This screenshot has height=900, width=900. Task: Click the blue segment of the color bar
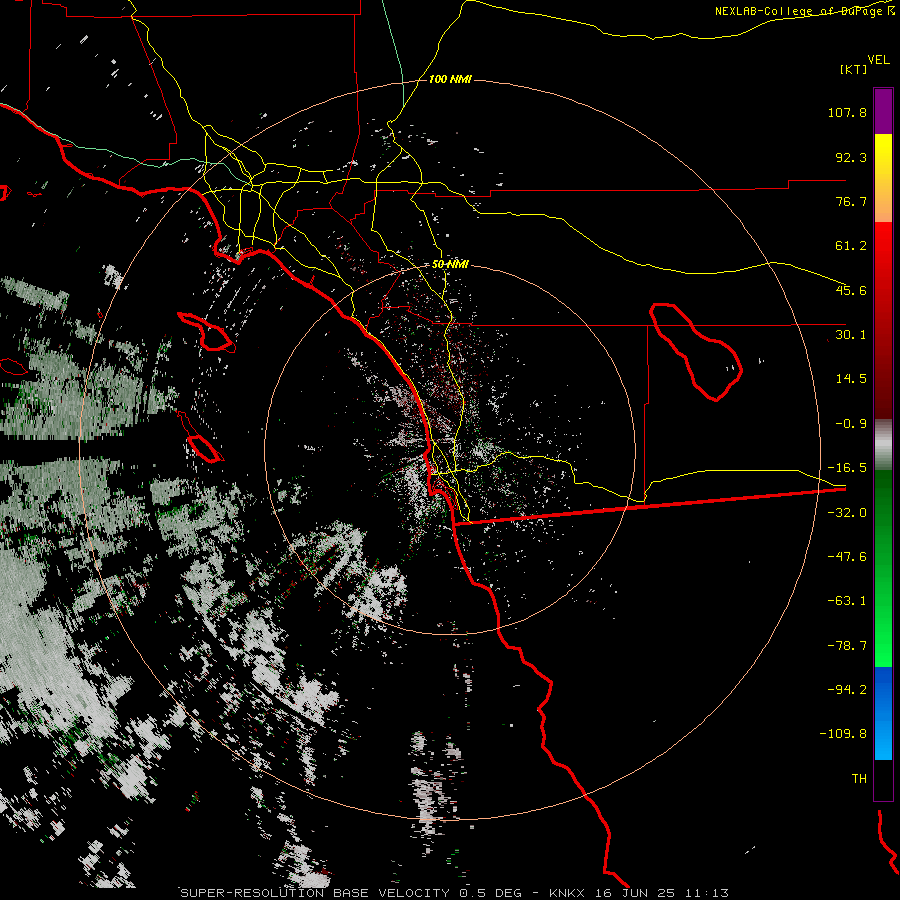tap(883, 713)
